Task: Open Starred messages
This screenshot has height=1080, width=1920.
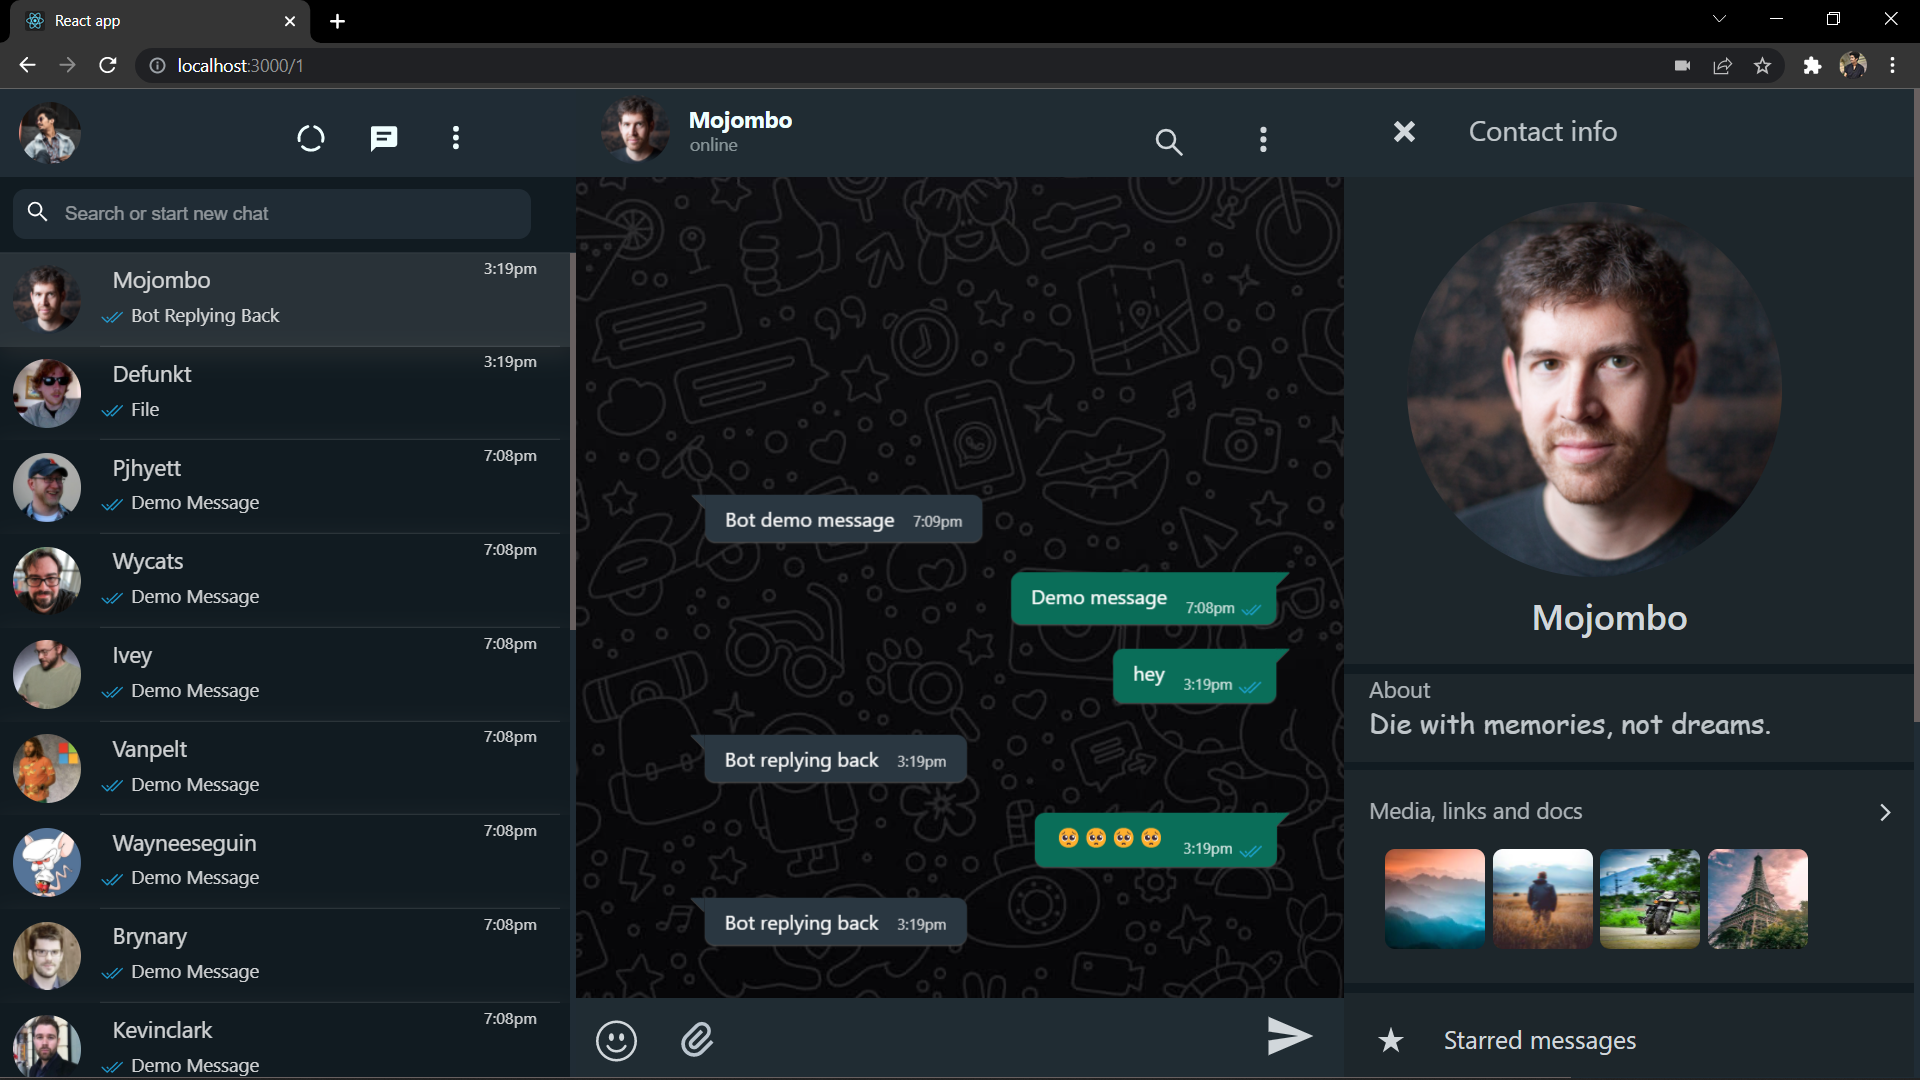Action: 1539,1040
